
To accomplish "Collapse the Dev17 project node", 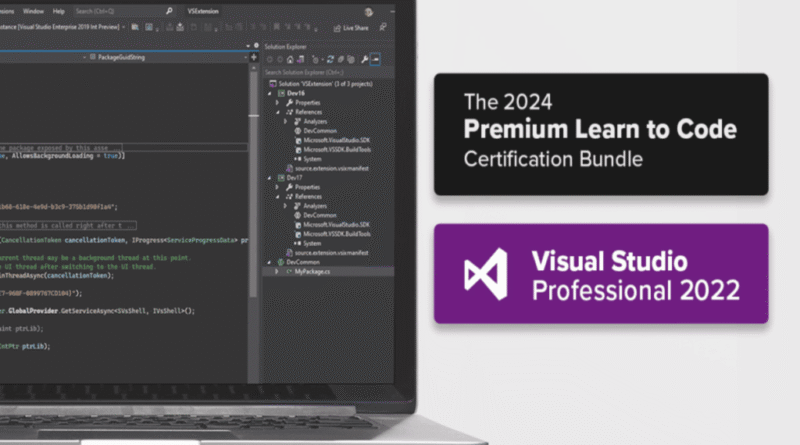I will pos(270,178).
